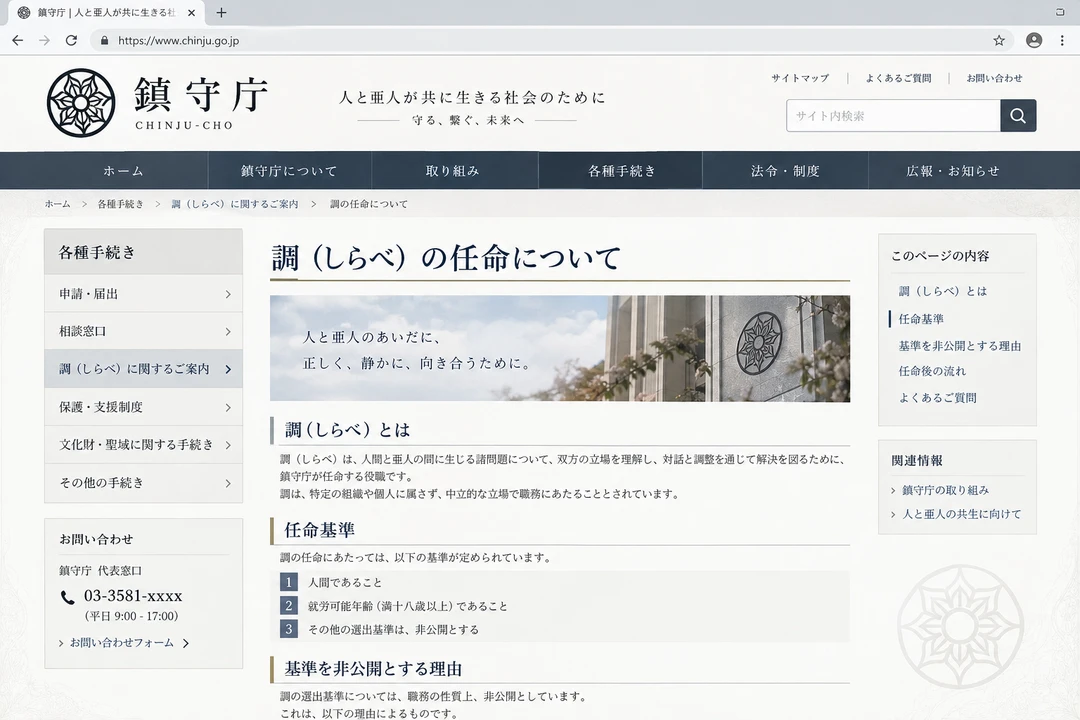Open the 法令・制度 navigation menu

pyautogui.click(x=785, y=171)
